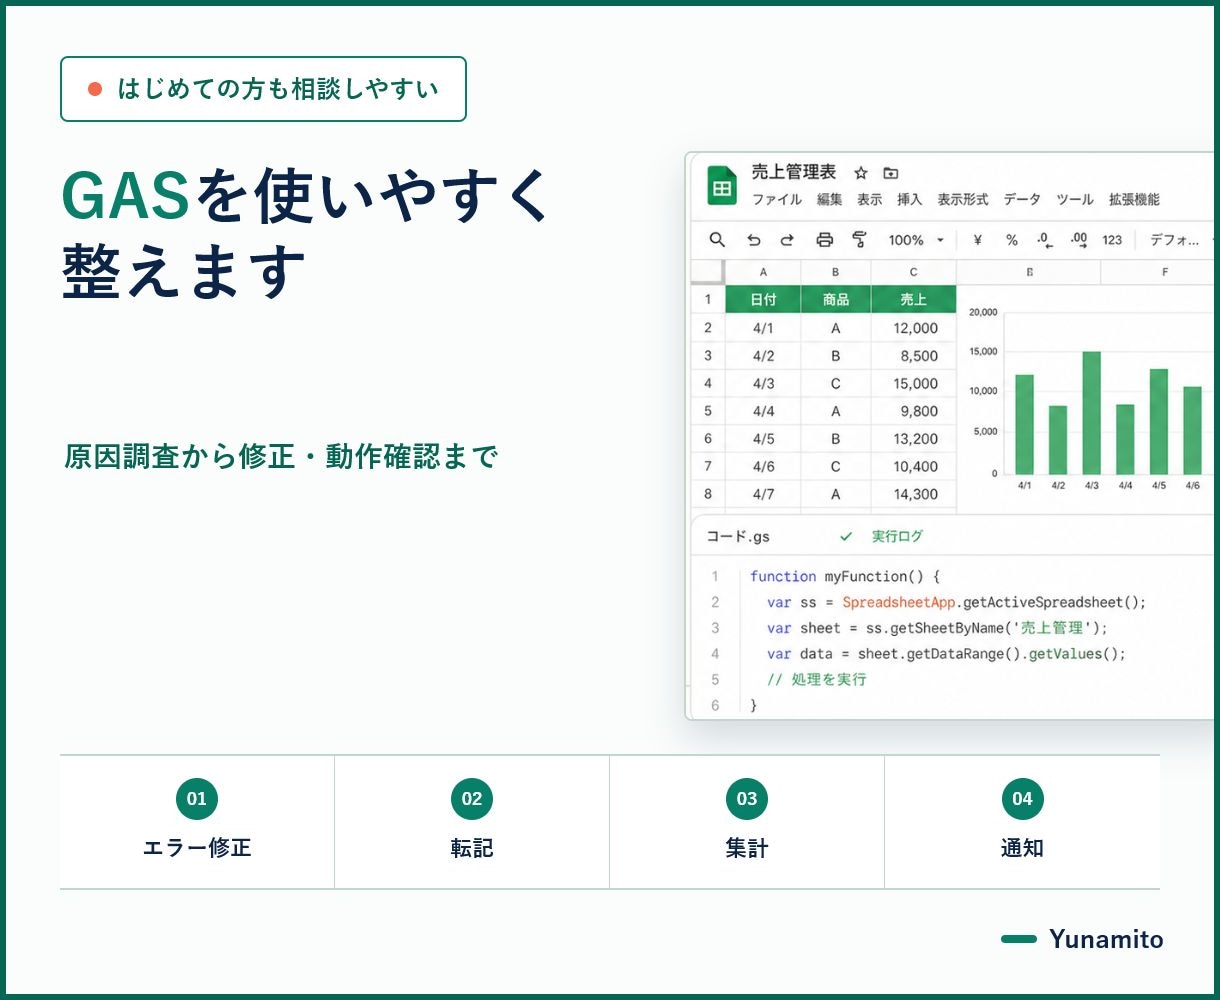
Task: Apply the % percent format
Action: 1012,240
